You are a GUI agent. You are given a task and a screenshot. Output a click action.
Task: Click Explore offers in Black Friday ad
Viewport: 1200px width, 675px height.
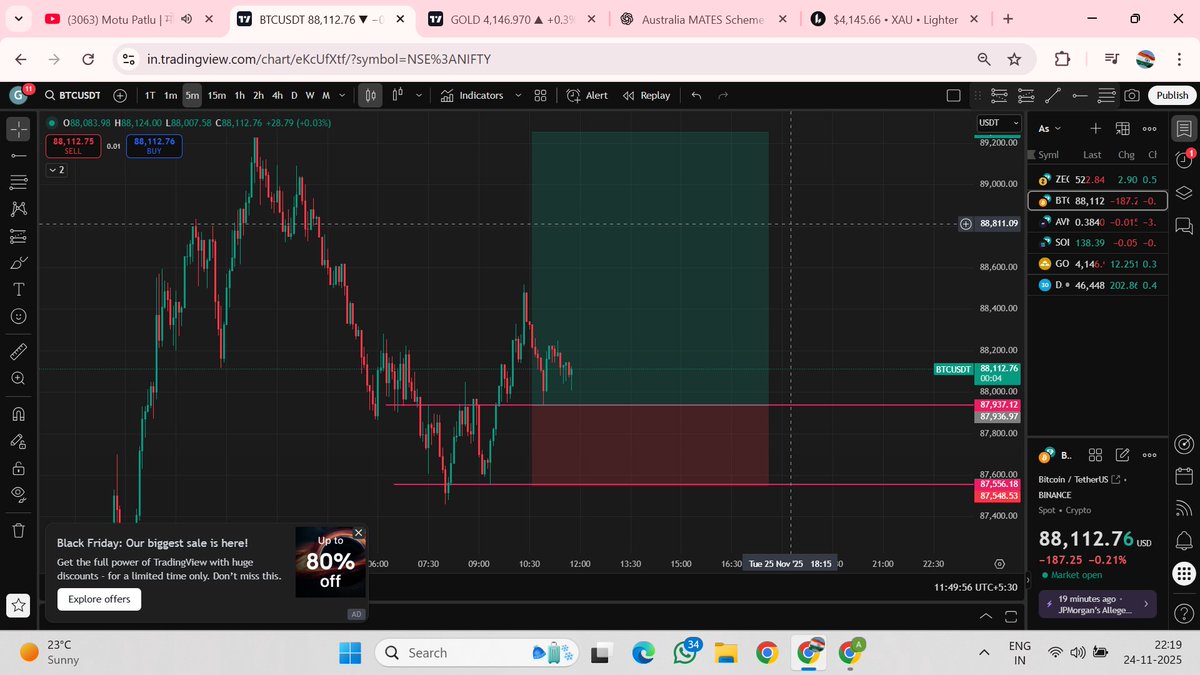[x=99, y=599]
